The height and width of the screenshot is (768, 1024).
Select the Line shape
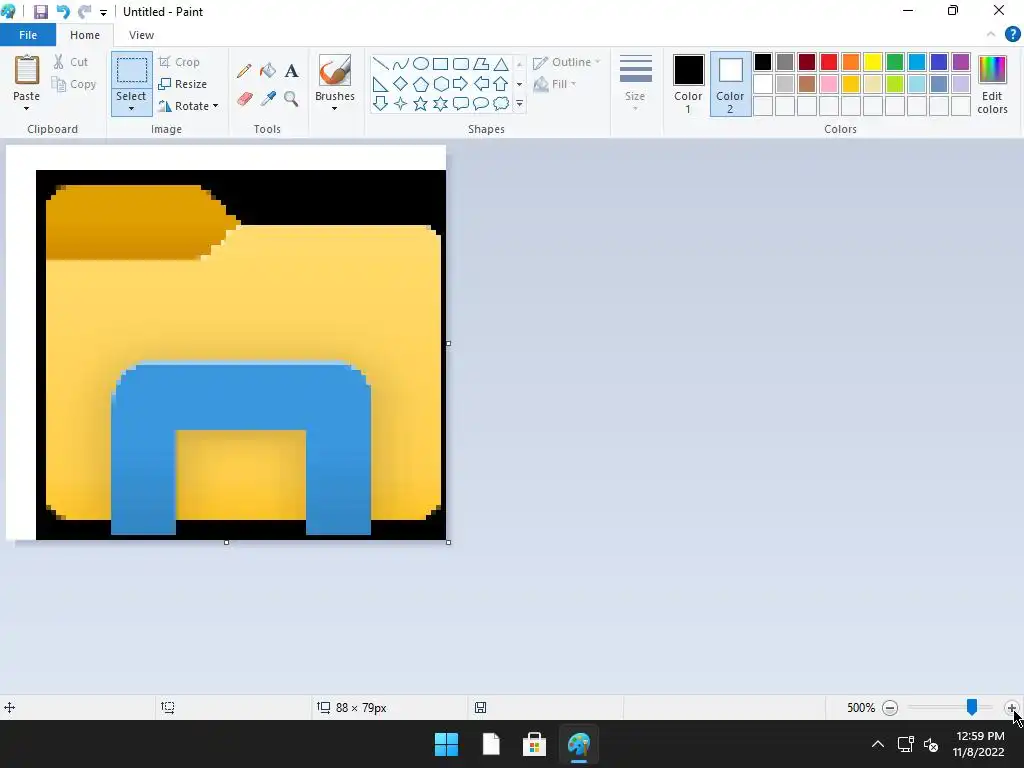tap(381, 64)
